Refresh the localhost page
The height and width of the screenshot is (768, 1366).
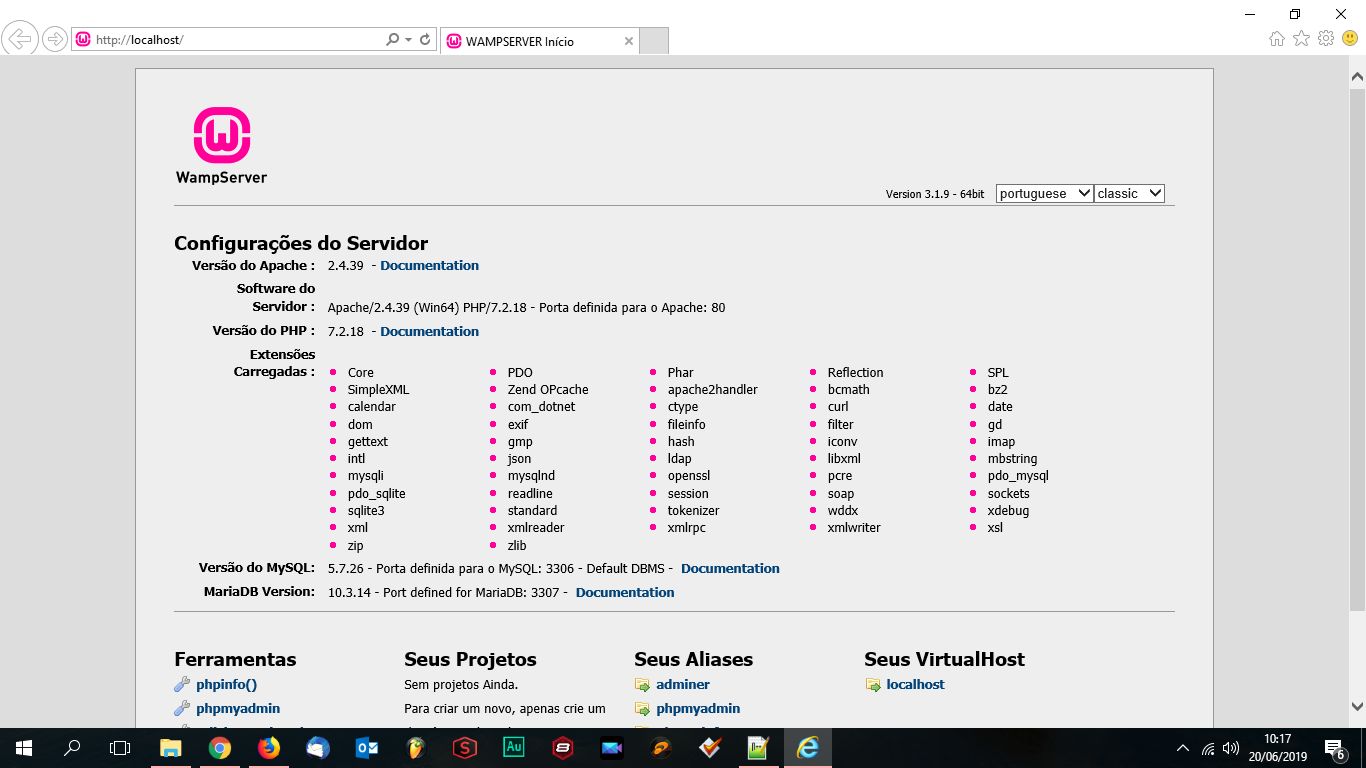coord(425,40)
